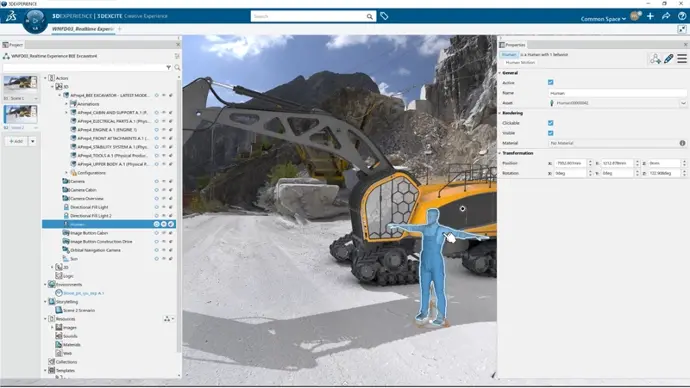Click the Human Motion behavior label
Image resolution: width=690 pixels, height=388 pixels.
click(x=520, y=62)
